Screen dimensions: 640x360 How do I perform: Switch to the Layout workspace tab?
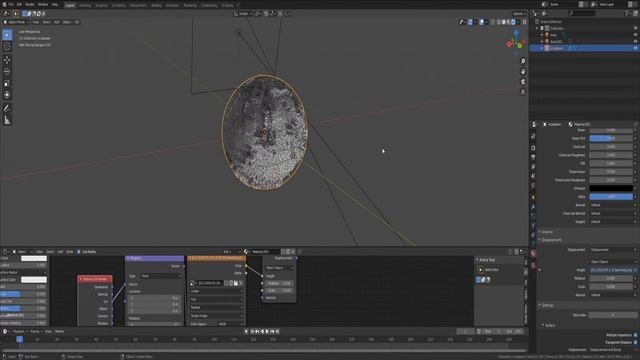pyautogui.click(x=70, y=5)
